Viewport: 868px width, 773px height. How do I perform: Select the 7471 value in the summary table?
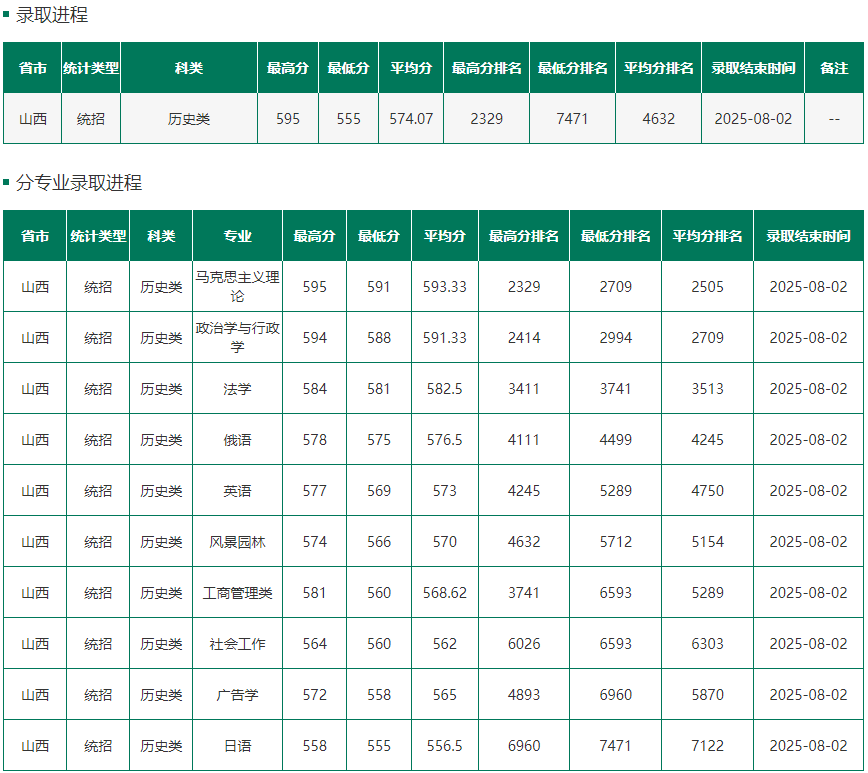pyautogui.click(x=572, y=119)
